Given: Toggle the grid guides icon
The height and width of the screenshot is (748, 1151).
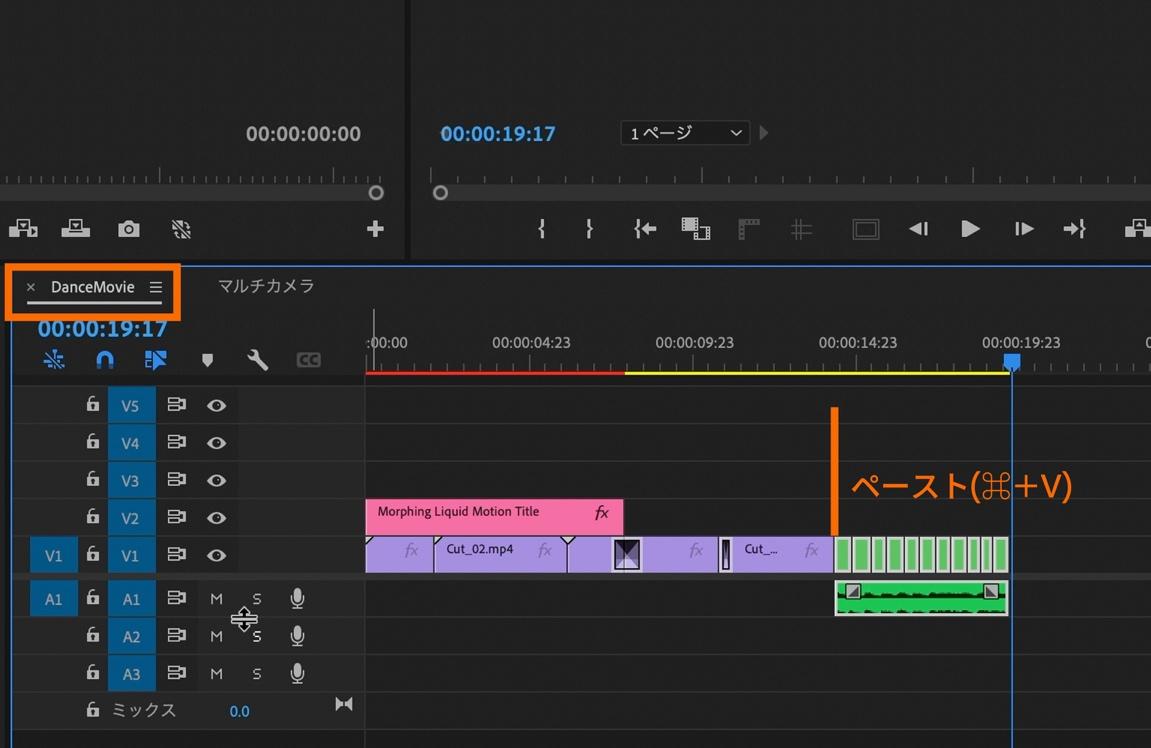Looking at the screenshot, I should tap(801, 230).
